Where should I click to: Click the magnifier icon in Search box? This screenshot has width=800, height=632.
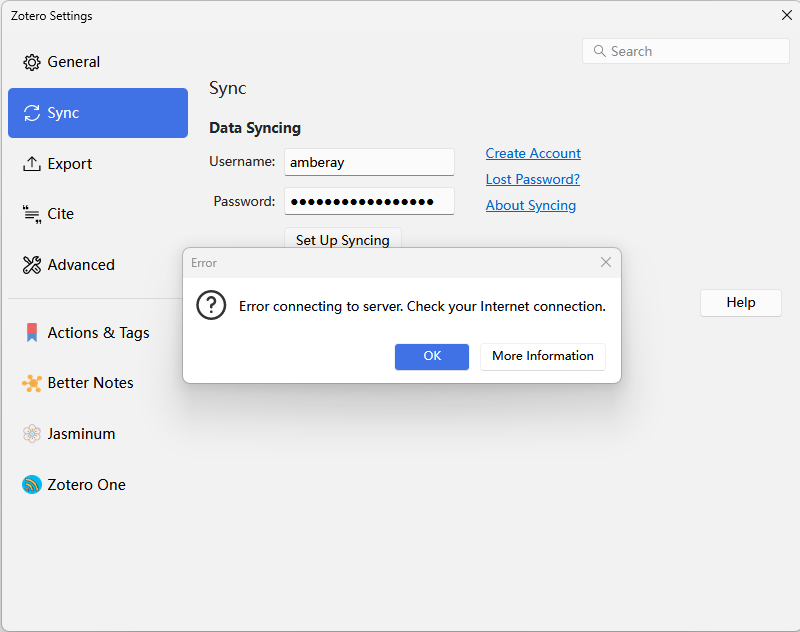point(599,51)
